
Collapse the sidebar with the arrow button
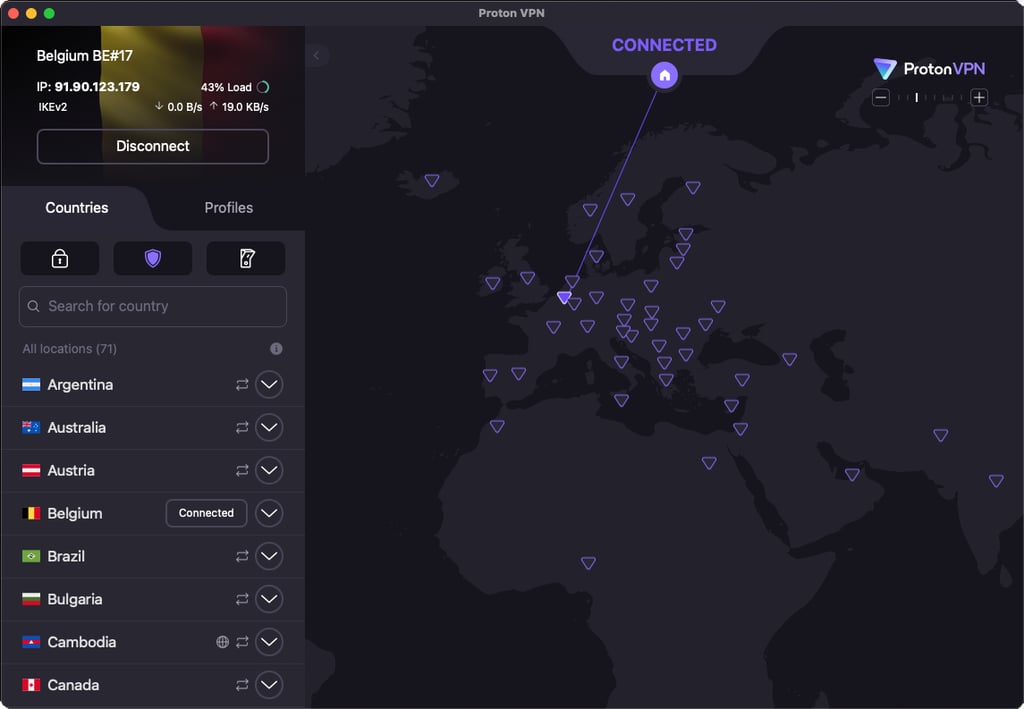tap(317, 55)
